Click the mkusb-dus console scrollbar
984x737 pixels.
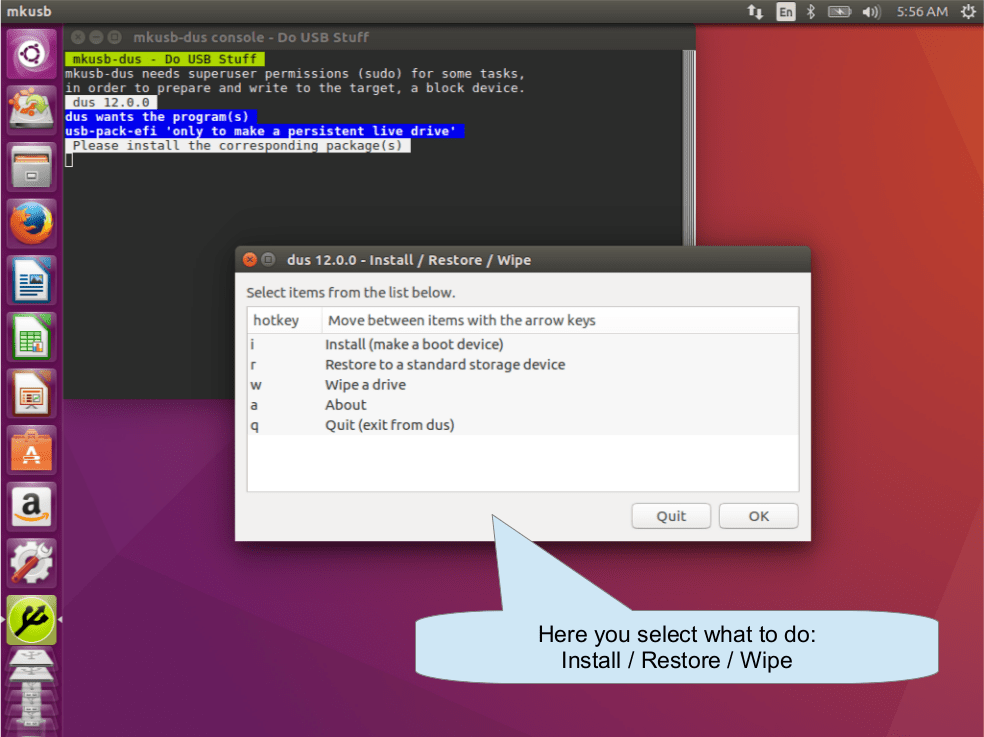(x=688, y=148)
